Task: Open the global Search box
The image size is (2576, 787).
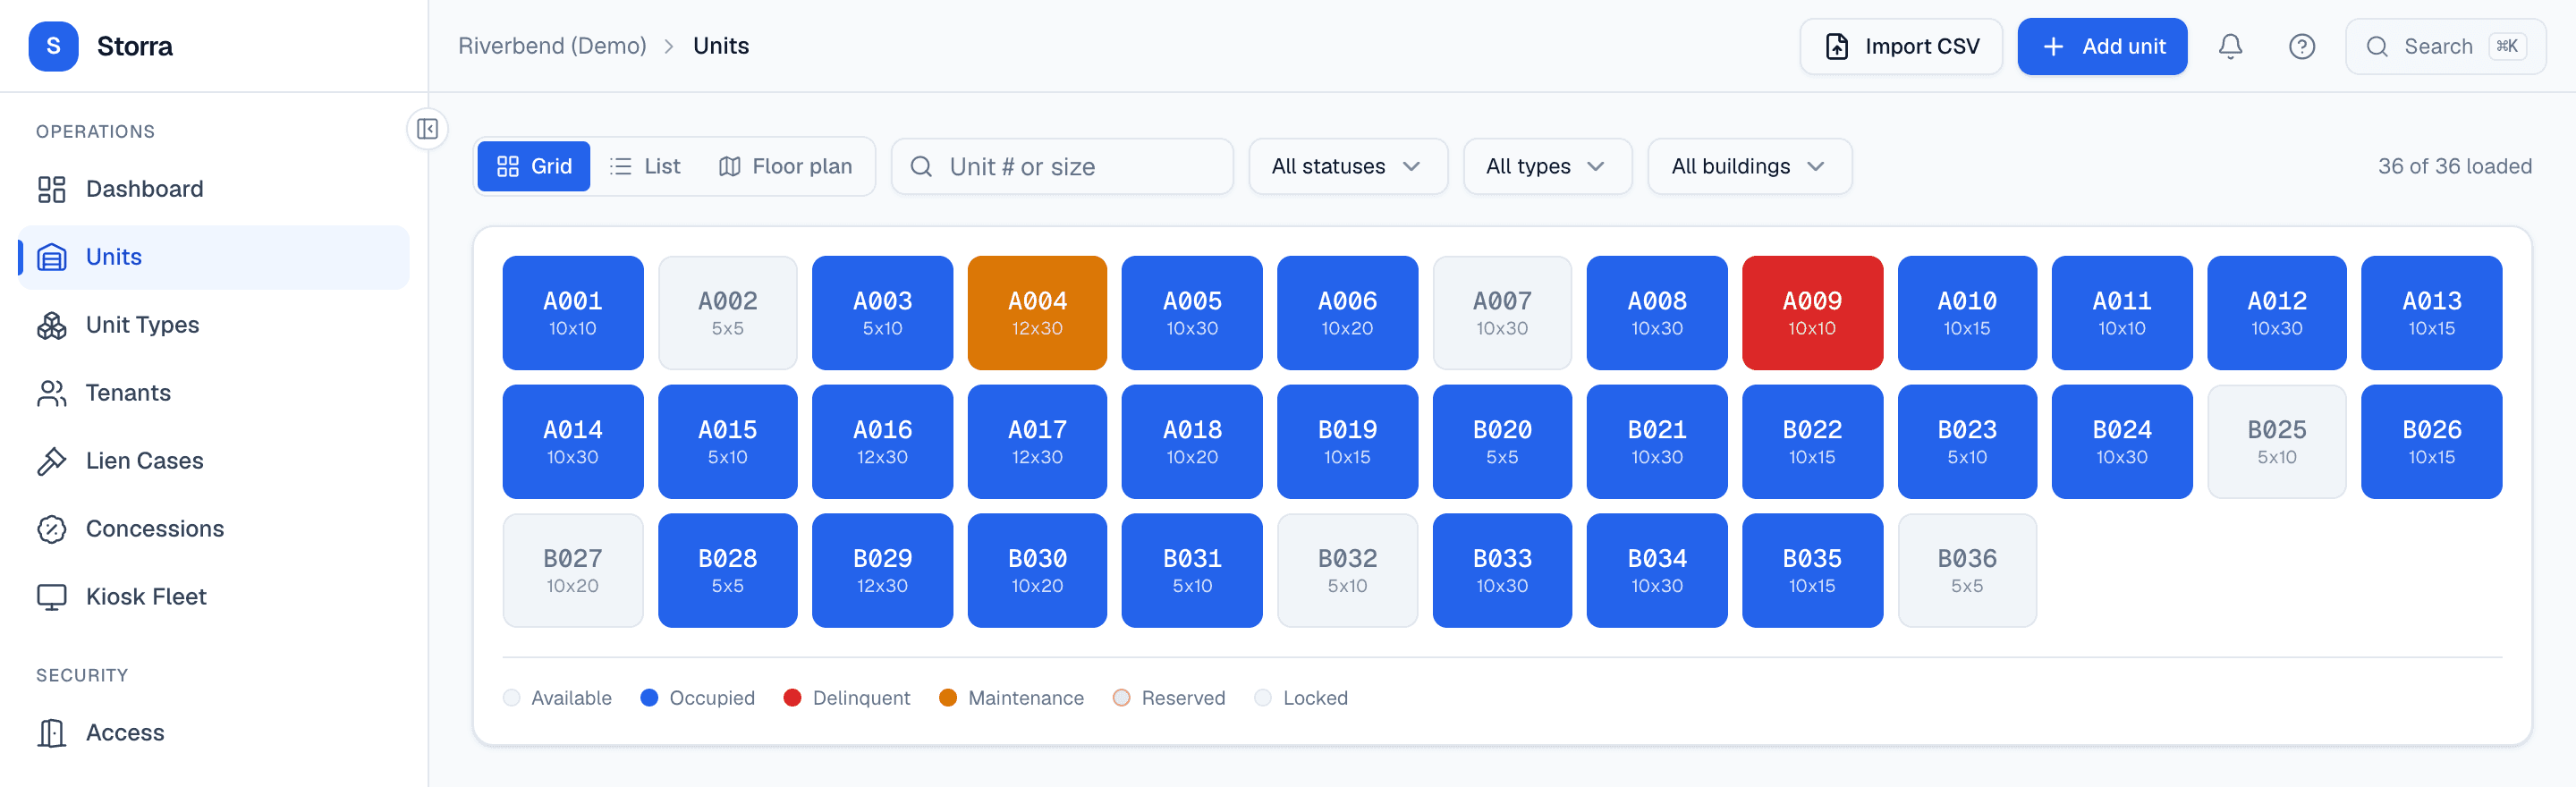Action: pos(2445,47)
